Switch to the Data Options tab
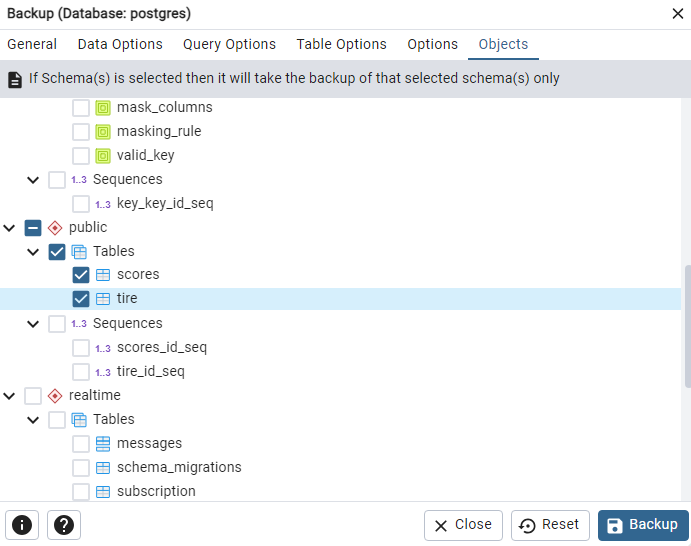Image resolution: width=691 pixels, height=546 pixels. tap(120, 44)
